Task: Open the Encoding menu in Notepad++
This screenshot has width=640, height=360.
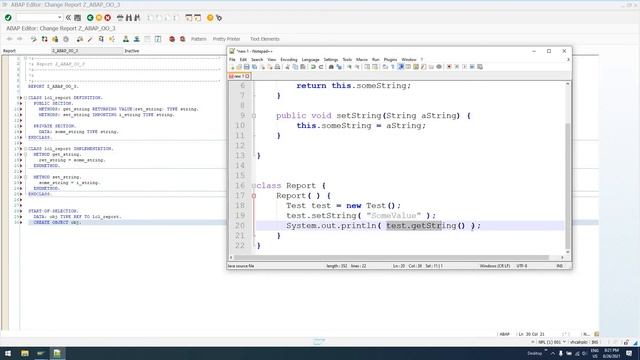Action: click(289, 60)
